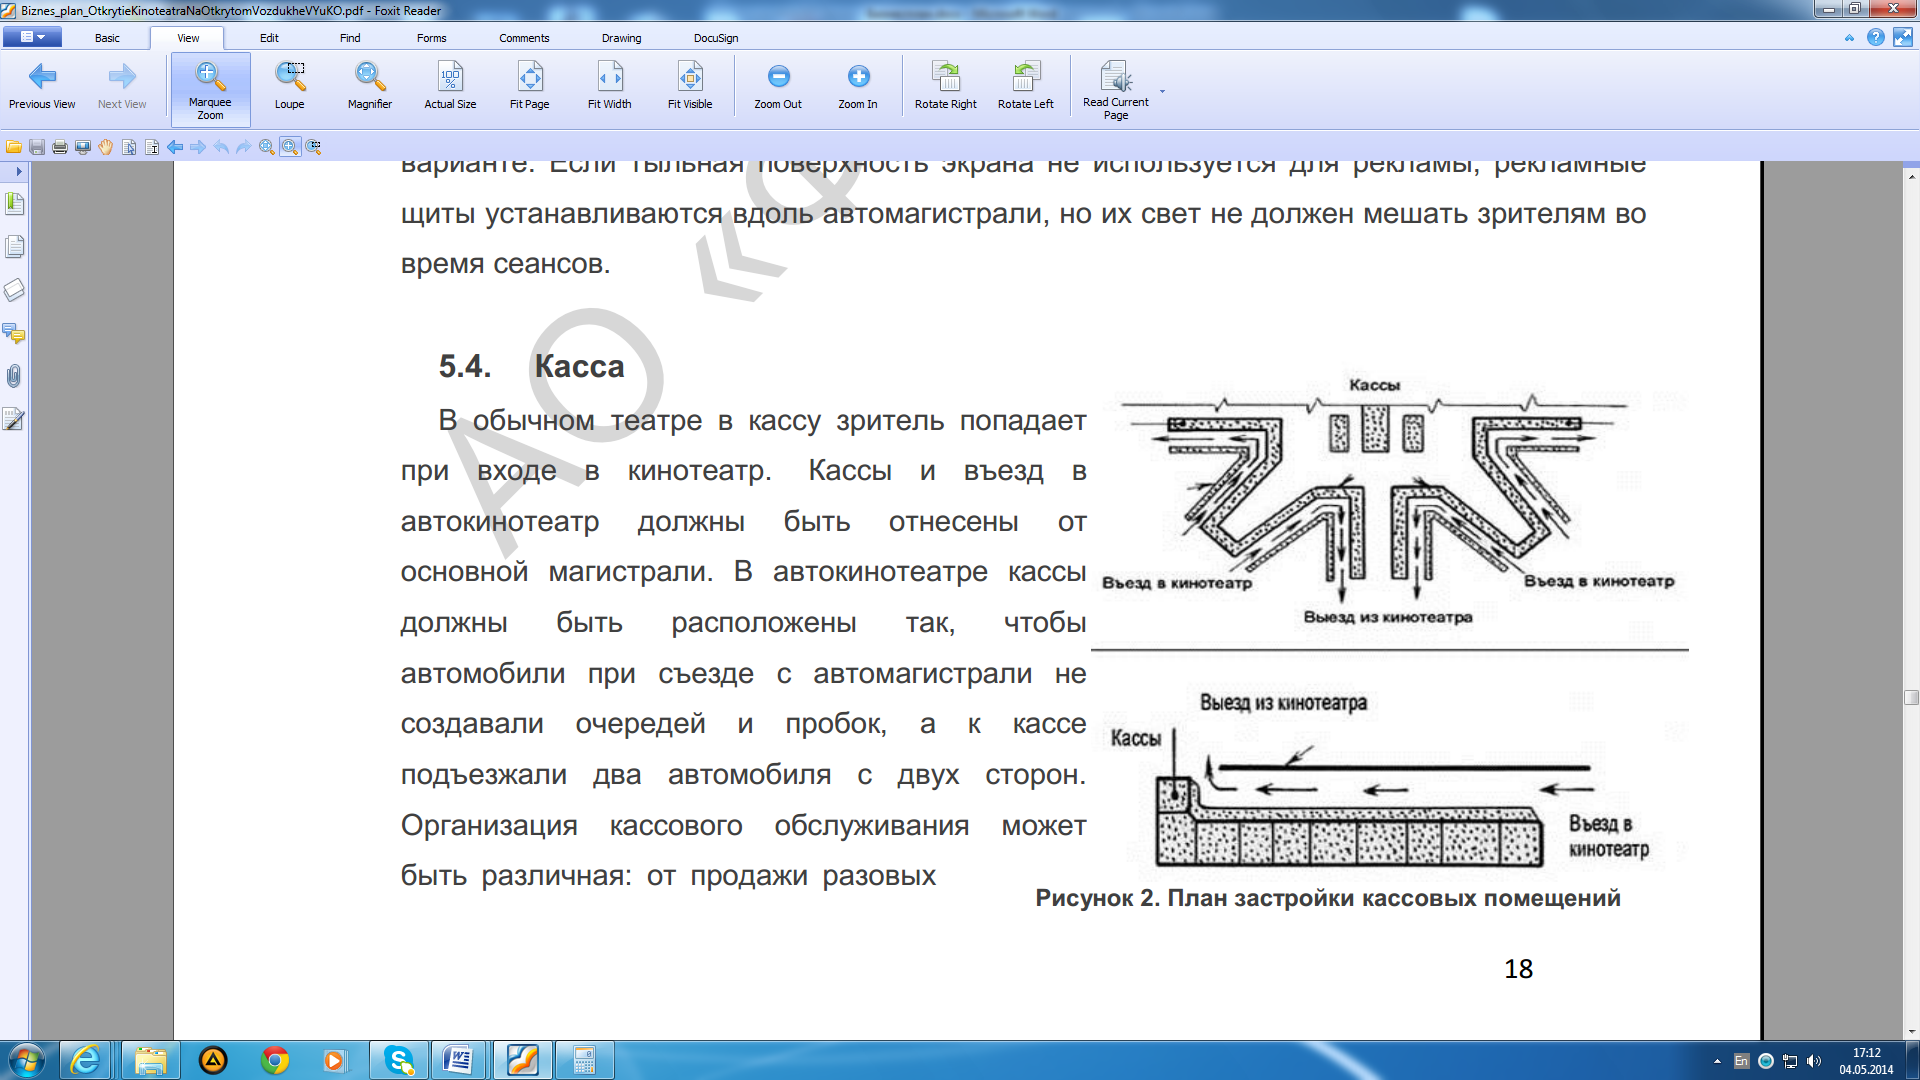Activate the Loupe tool
Image resolution: width=1920 pixels, height=1080 pixels.
pyautogui.click(x=290, y=86)
